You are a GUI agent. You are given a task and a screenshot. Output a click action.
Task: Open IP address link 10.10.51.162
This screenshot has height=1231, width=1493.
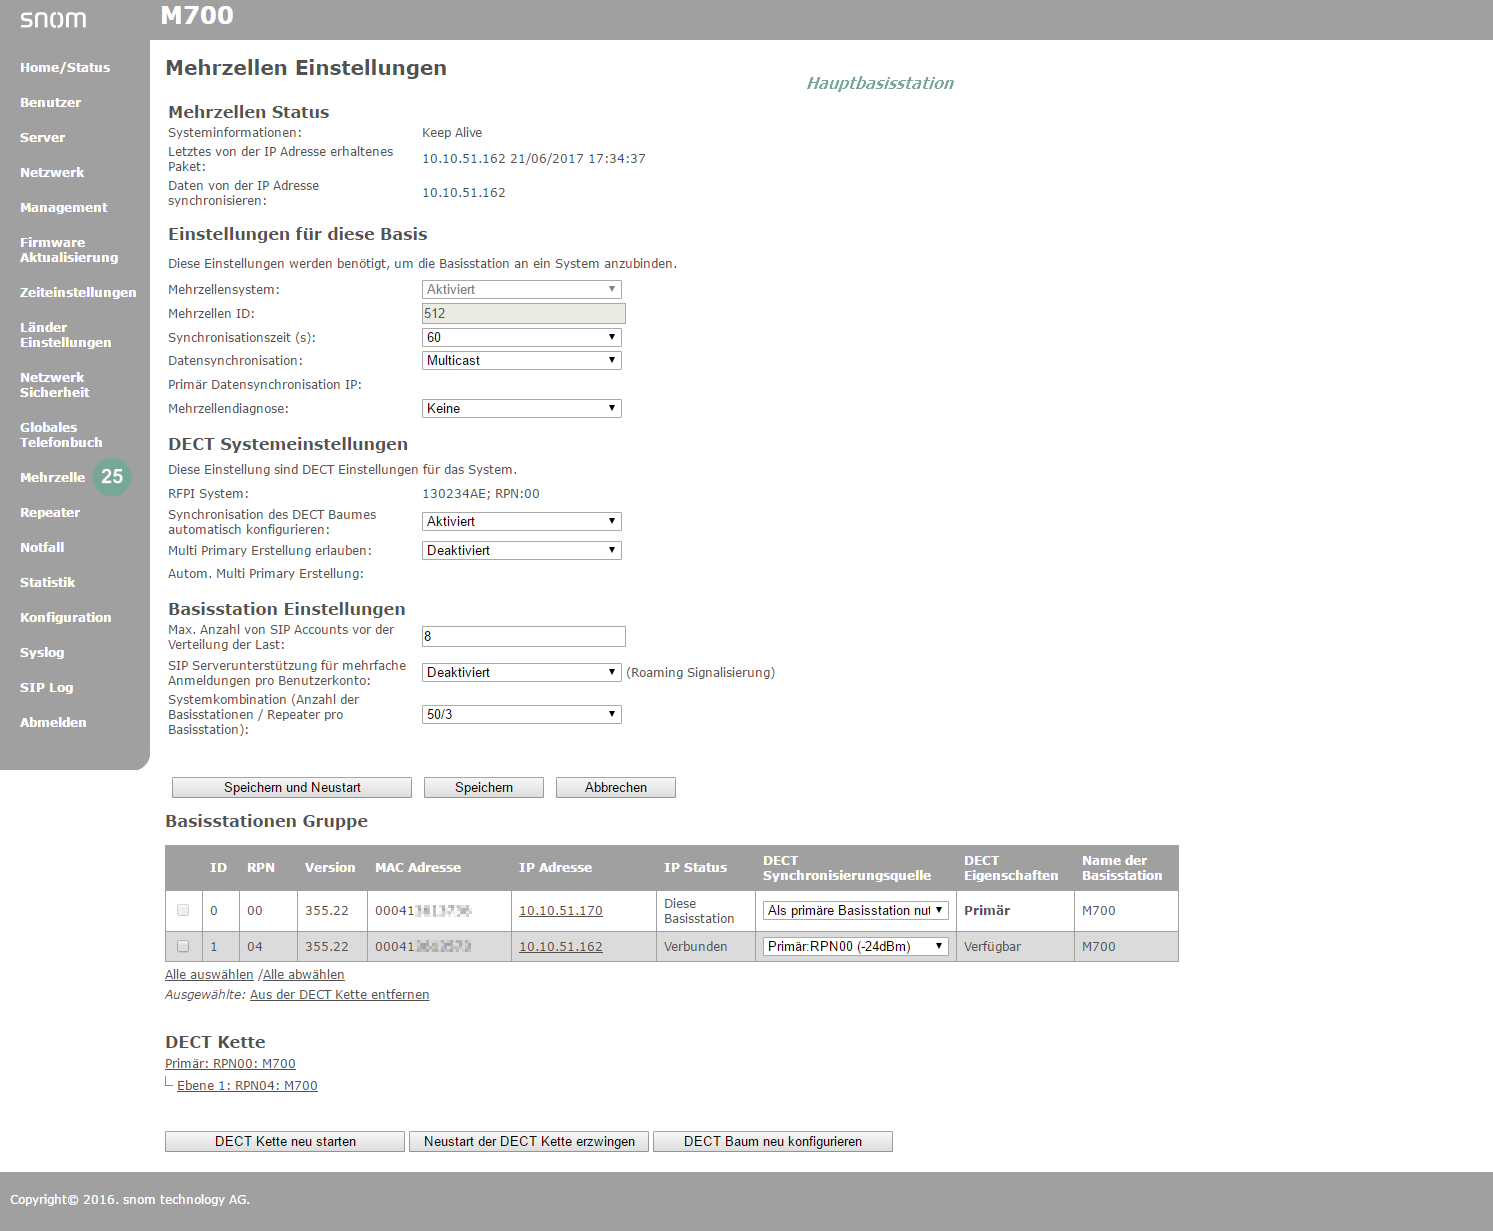(560, 947)
